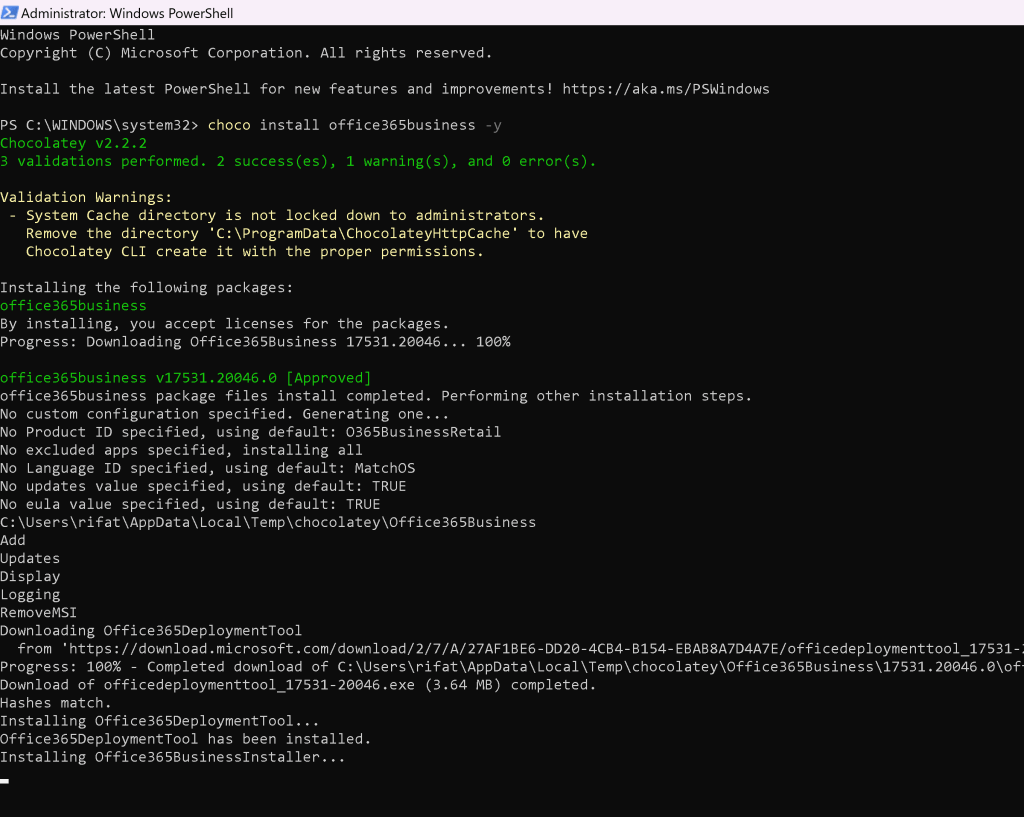Click "Installing Office365BusinessInstaller..." line
The width and height of the screenshot is (1024, 817).
(172, 757)
